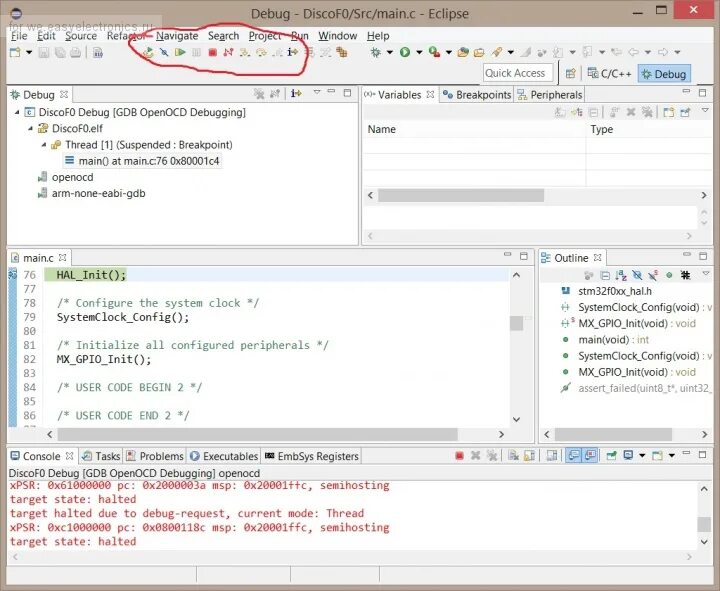The height and width of the screenshot is (591, 720).
Task: Click the binary build icon in the toolbar
Action: (x=98, y=52)
